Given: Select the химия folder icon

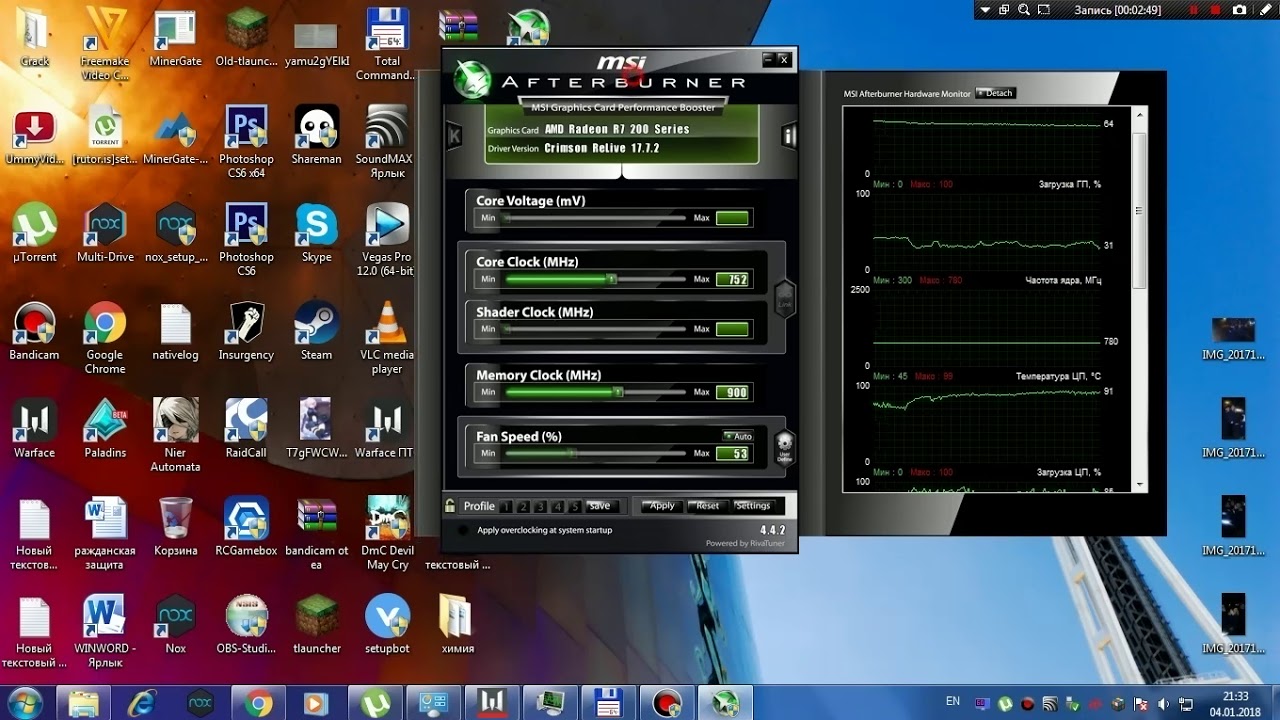Looking at the screenshot, I should (x=457, y=626).
